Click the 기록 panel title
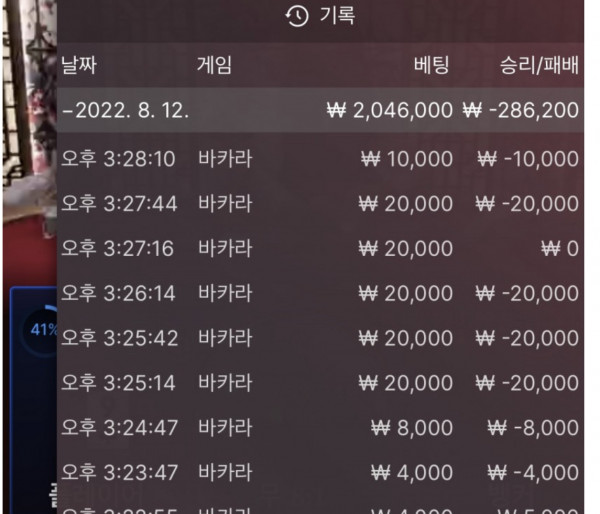Screen dimensions: 600x514 [x=337, y=16]
